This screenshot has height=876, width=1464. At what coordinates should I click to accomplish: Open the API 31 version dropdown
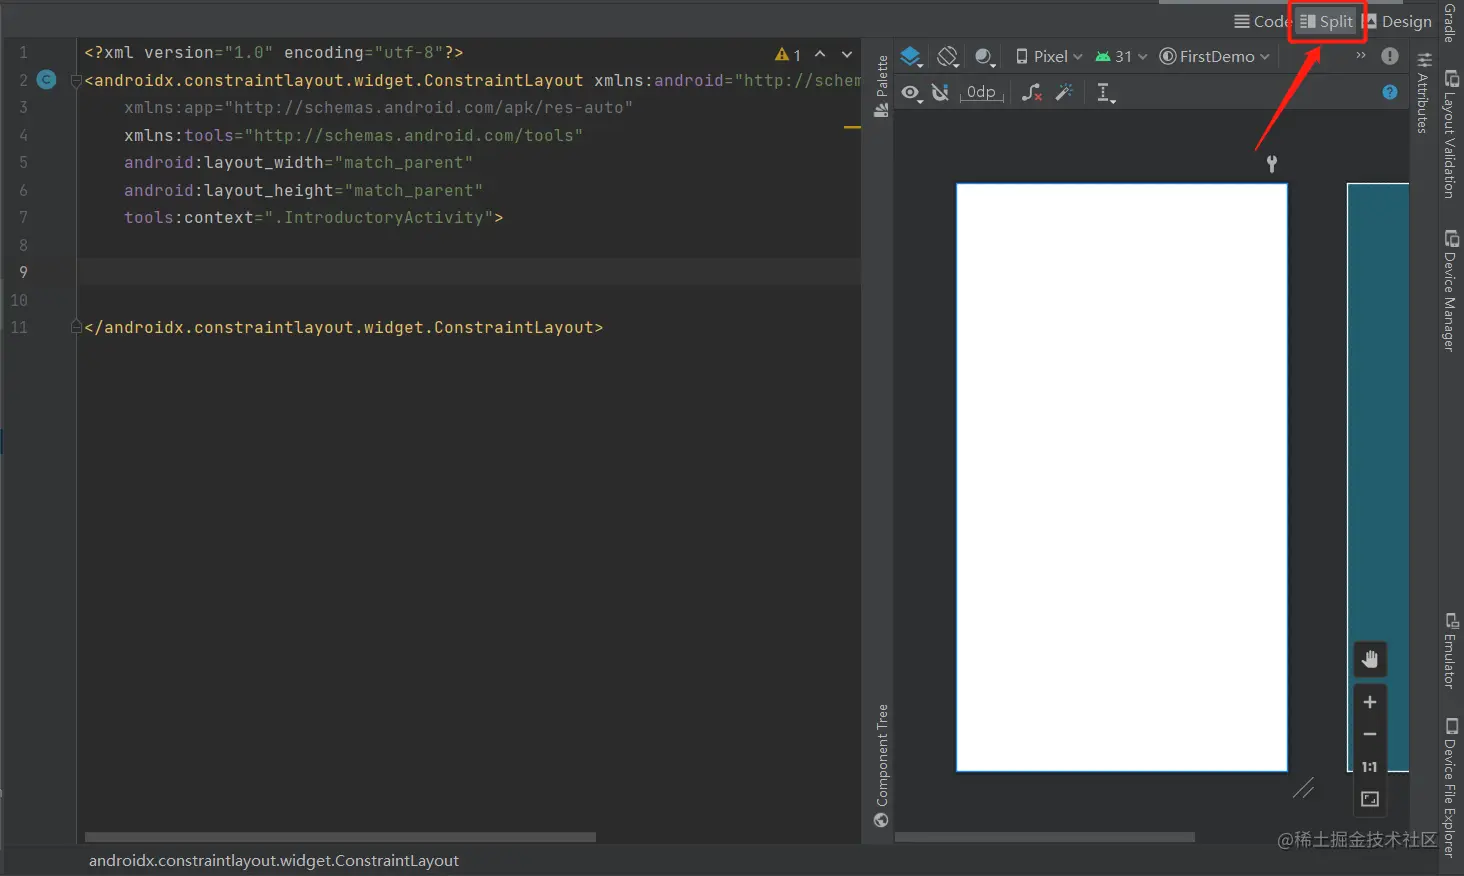[x=1121, y=57]
